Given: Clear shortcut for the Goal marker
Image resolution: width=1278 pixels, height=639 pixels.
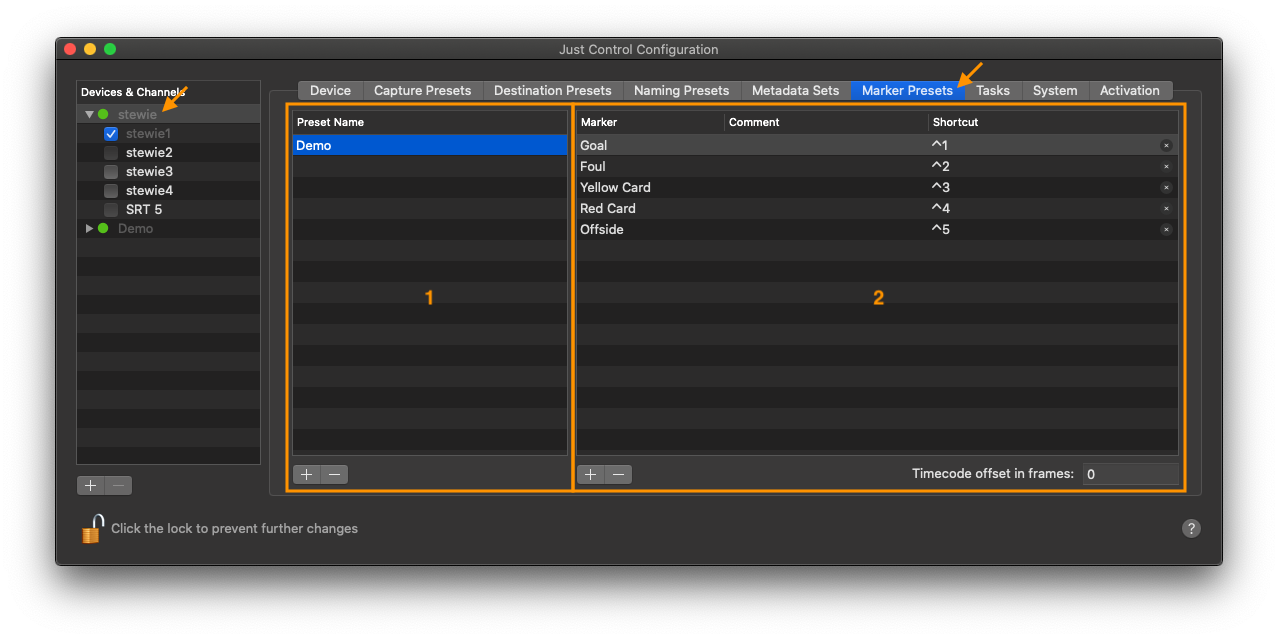Looking at the screenshot, I should (x=1166, y=146).
